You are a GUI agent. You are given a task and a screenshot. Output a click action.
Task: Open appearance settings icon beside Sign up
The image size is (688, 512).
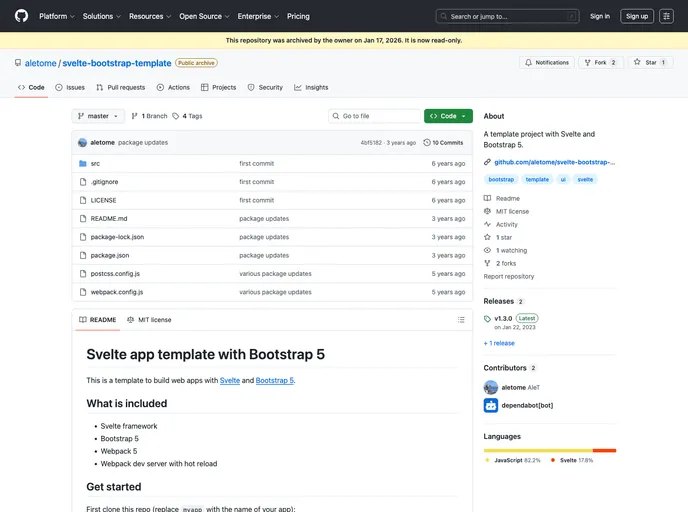pyautogui.click(x=666, y=16)
